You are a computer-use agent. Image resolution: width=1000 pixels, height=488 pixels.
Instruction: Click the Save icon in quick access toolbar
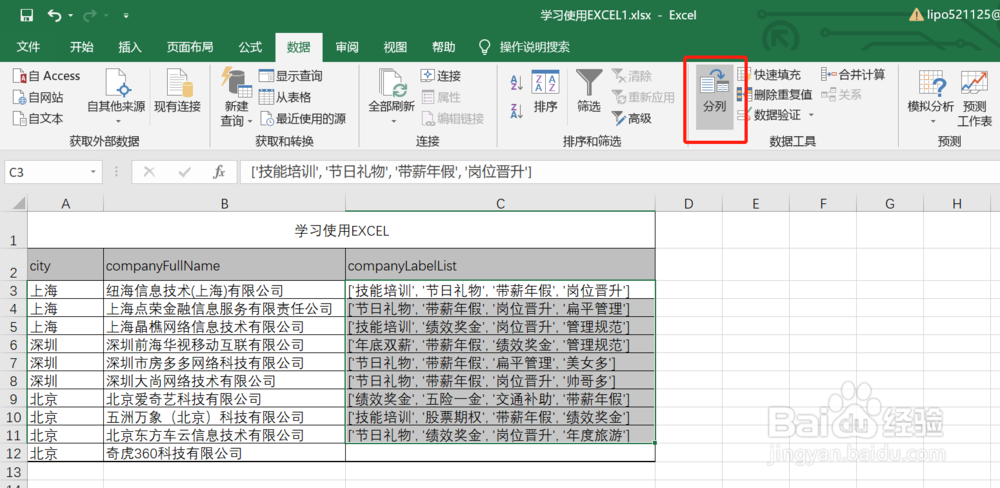pyautogui.click(x=27, y=15)
